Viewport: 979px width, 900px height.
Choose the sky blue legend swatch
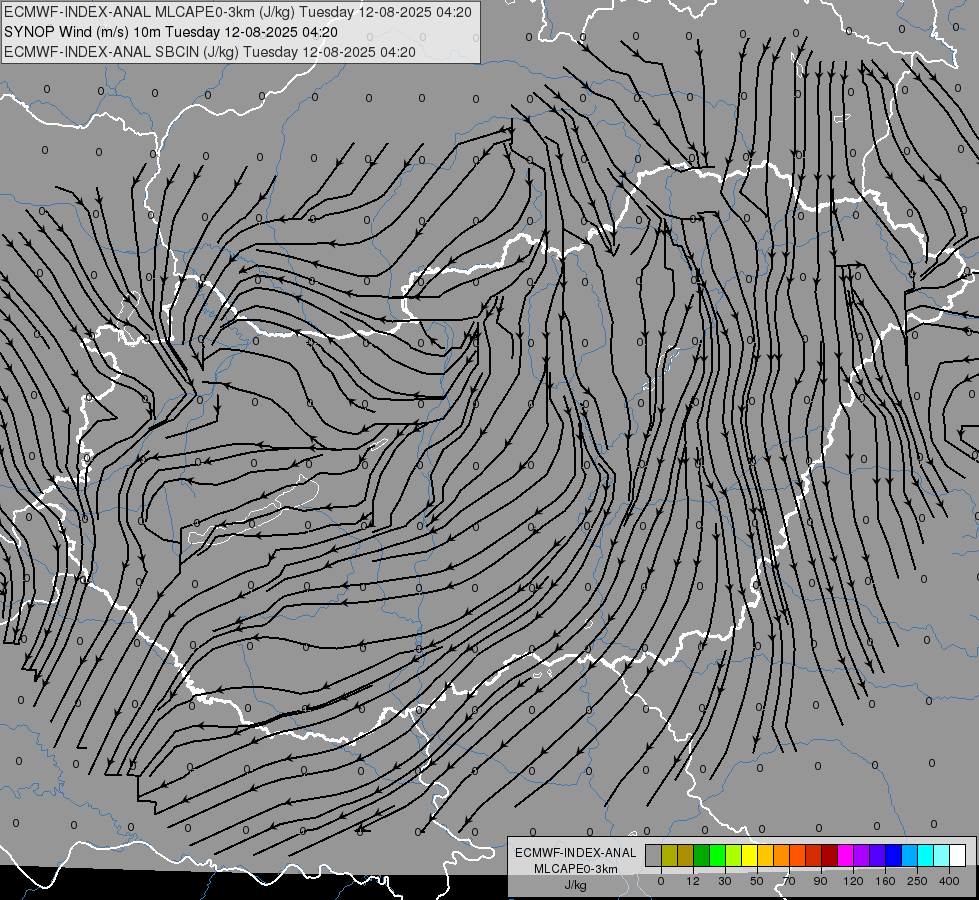pyautogui.click(x=910, y=855)
